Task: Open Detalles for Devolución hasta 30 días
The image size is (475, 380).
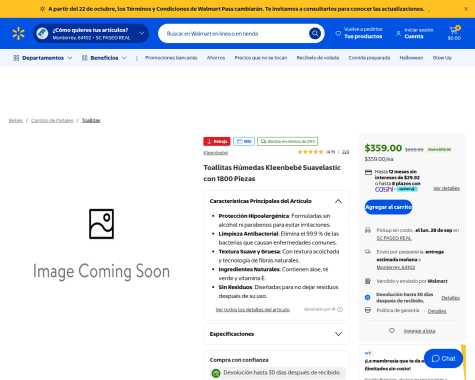Action: tap(450, 298)
